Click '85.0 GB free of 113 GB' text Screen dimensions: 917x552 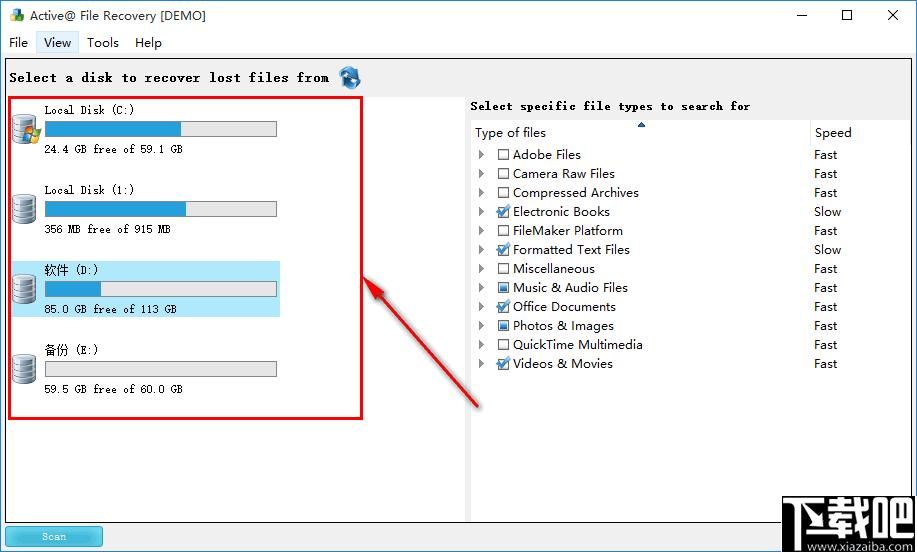pos(111,309)
